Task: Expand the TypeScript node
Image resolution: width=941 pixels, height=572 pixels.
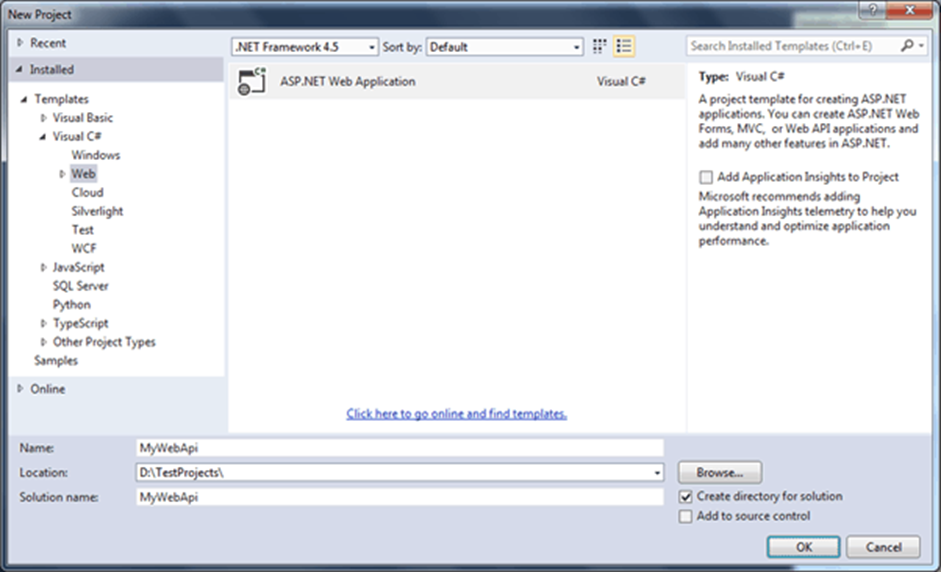Action: point(43,324)
